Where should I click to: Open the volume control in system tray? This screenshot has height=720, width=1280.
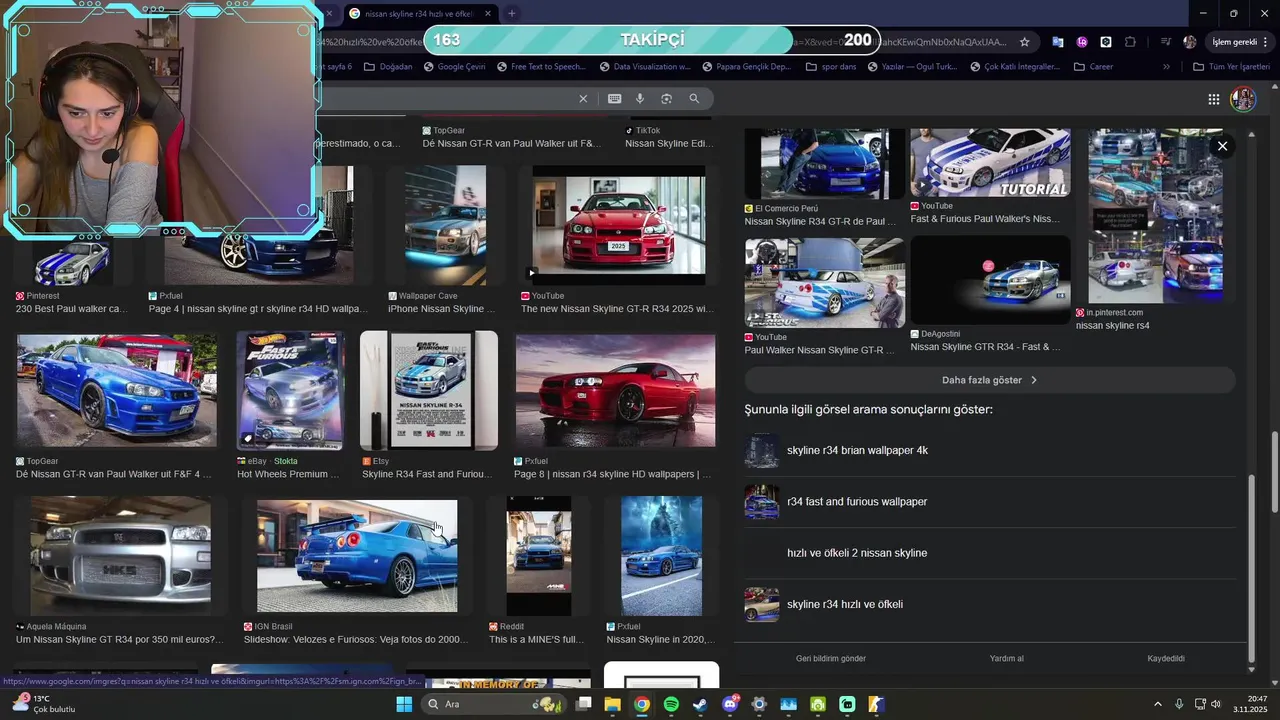1216,704
